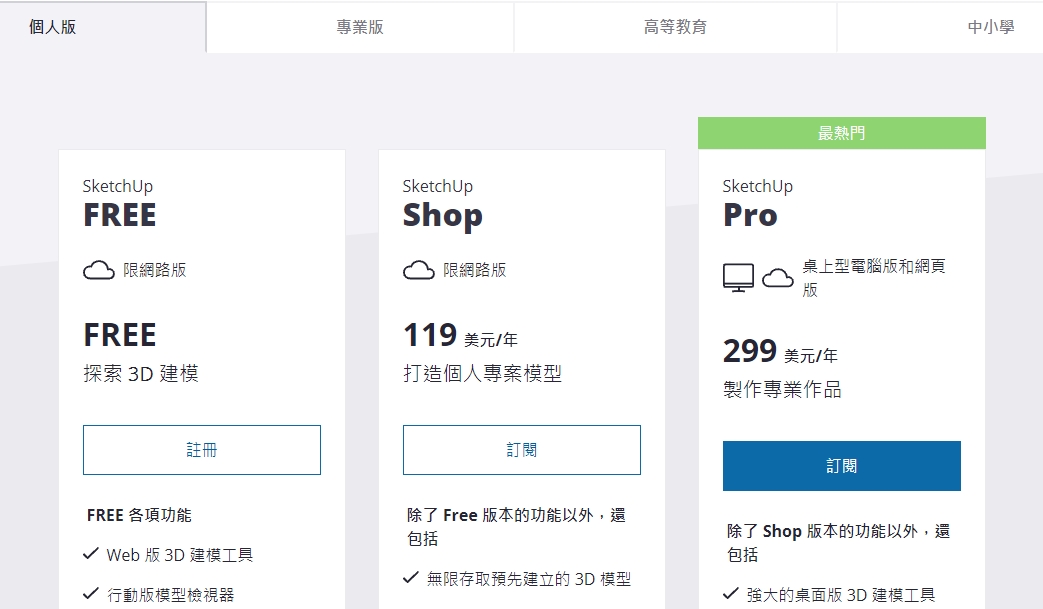Click the SketchUp Shop plan title

point(442,204)
